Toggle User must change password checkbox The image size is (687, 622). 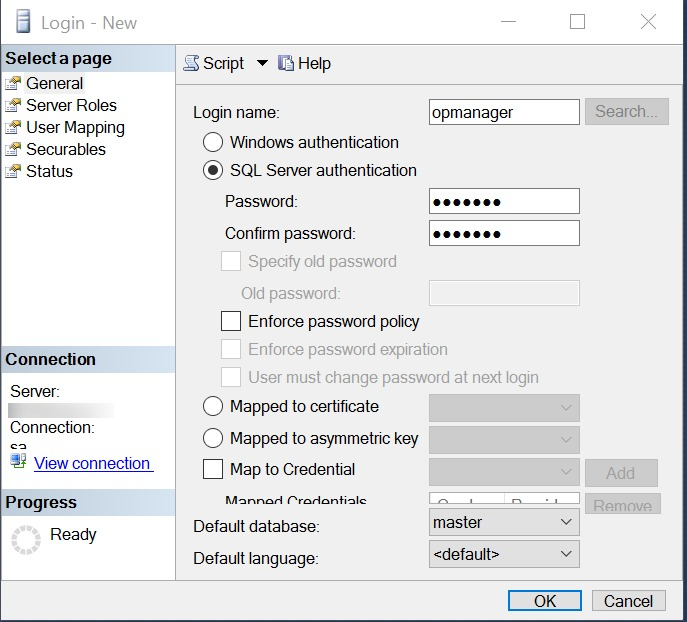coord(231,378)
